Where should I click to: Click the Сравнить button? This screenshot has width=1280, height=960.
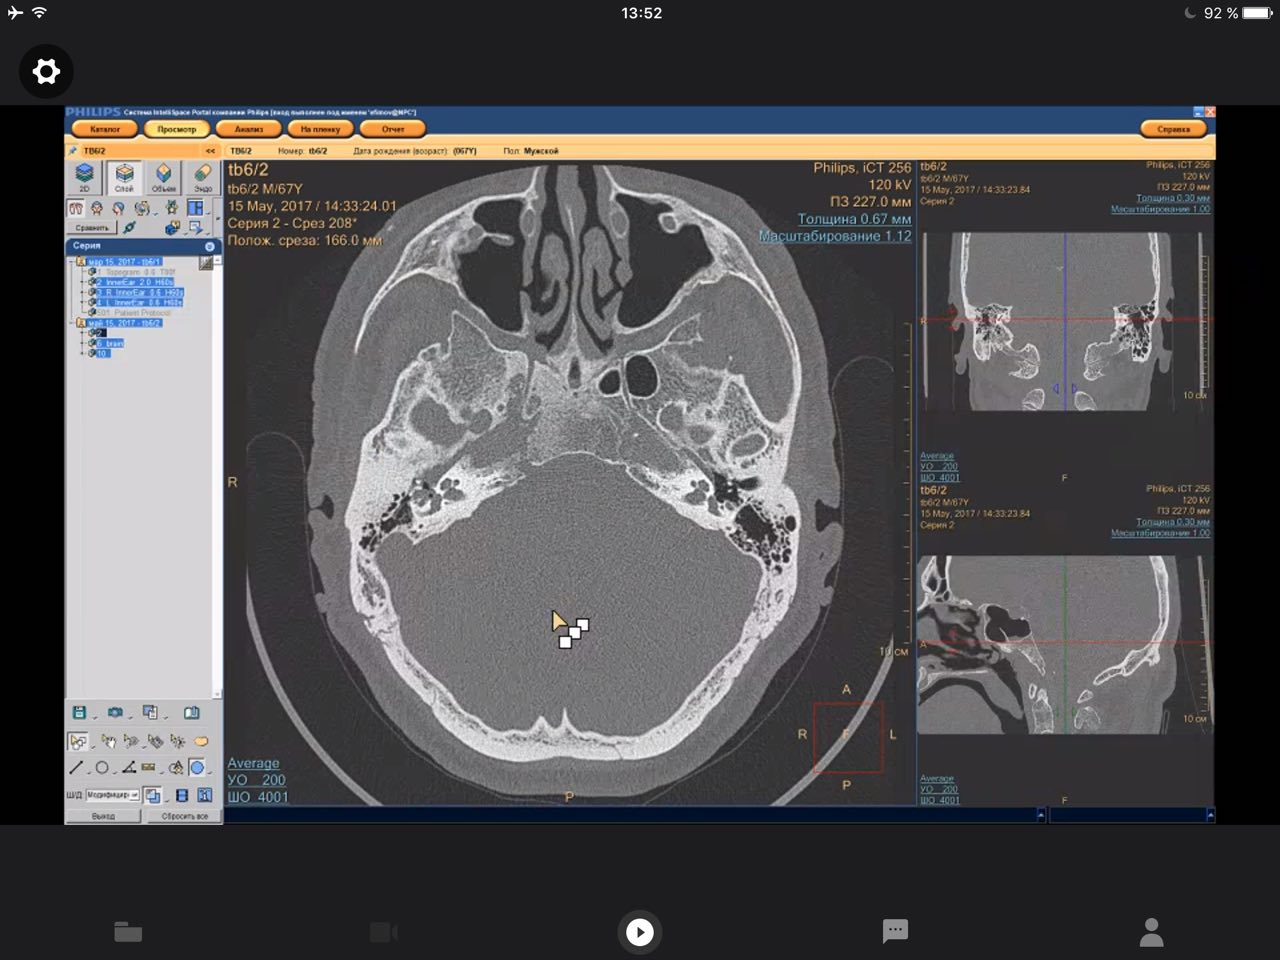(x=92, y=228)
